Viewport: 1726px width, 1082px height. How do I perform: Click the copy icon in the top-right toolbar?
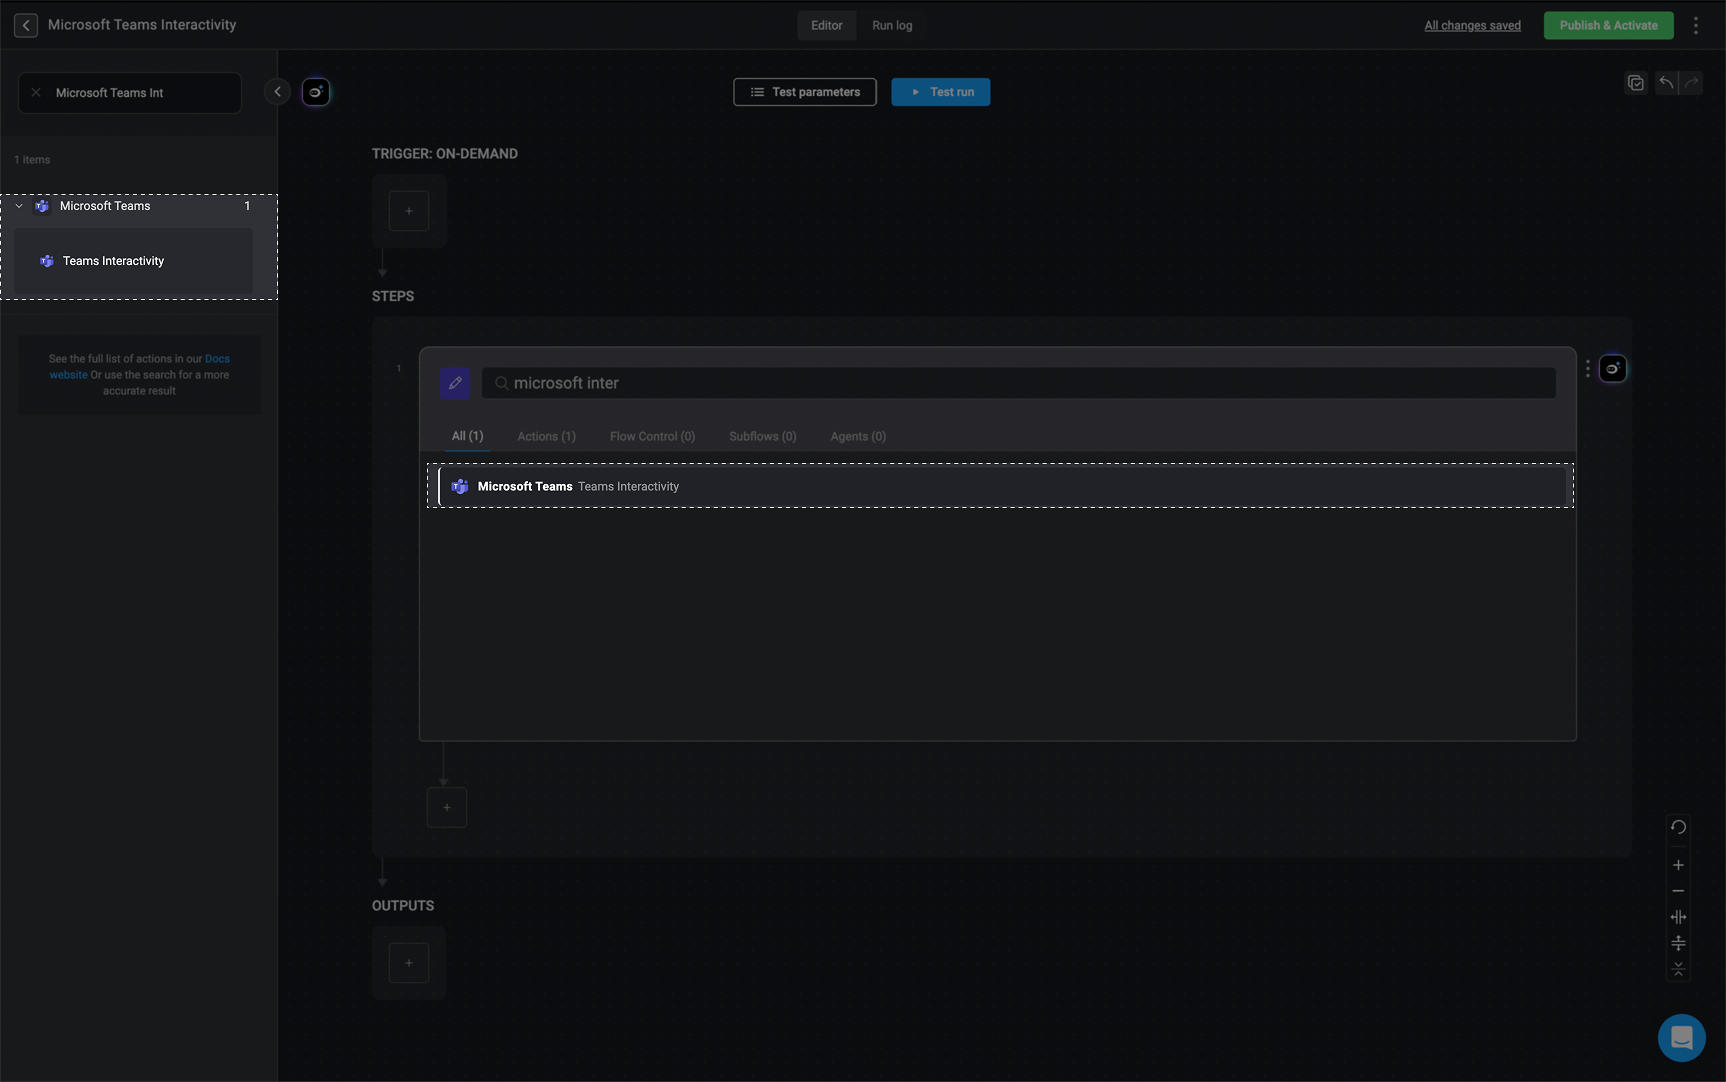click(x=1636, y=83)
